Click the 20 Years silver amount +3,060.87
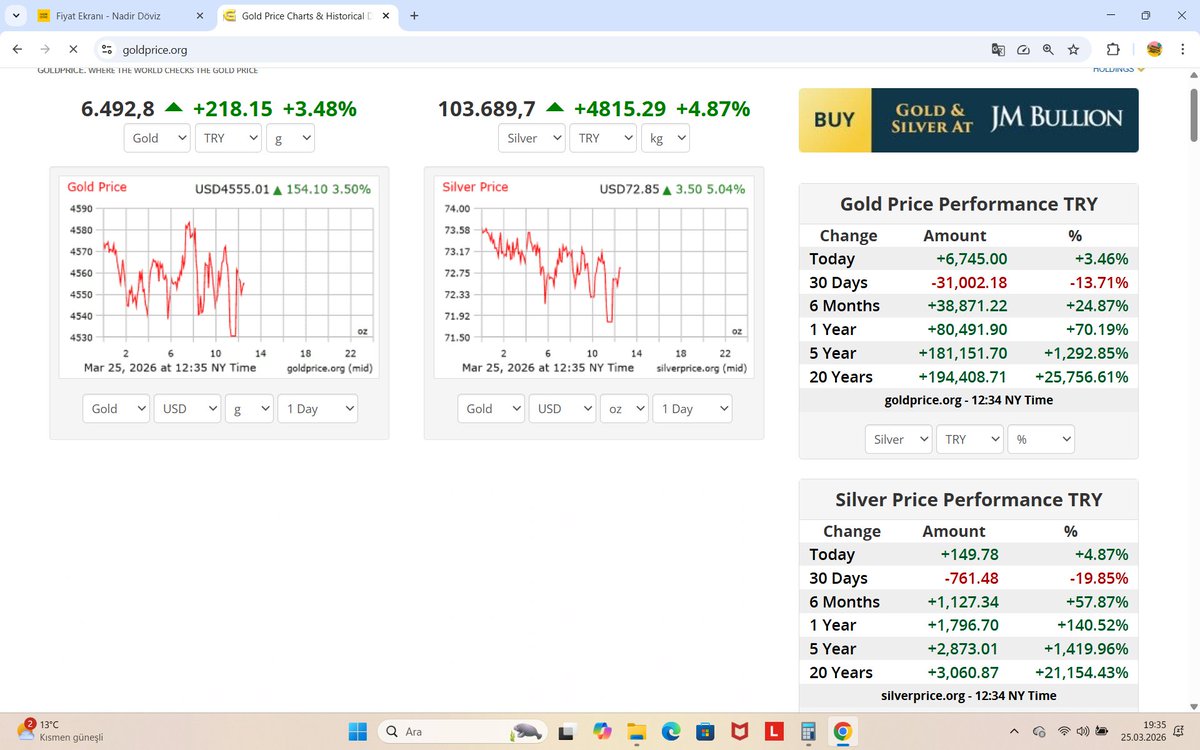This screenshot has height=750, width=1200. coord(964,673)
